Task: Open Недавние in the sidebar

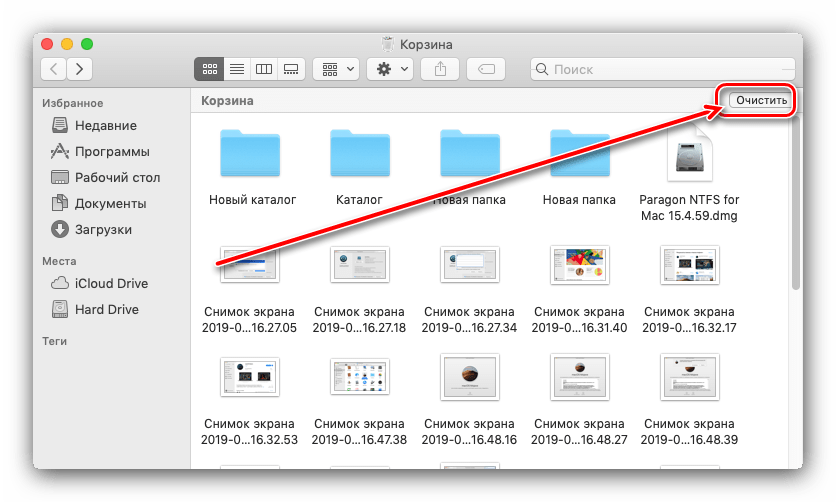Action: click(105, 126)
